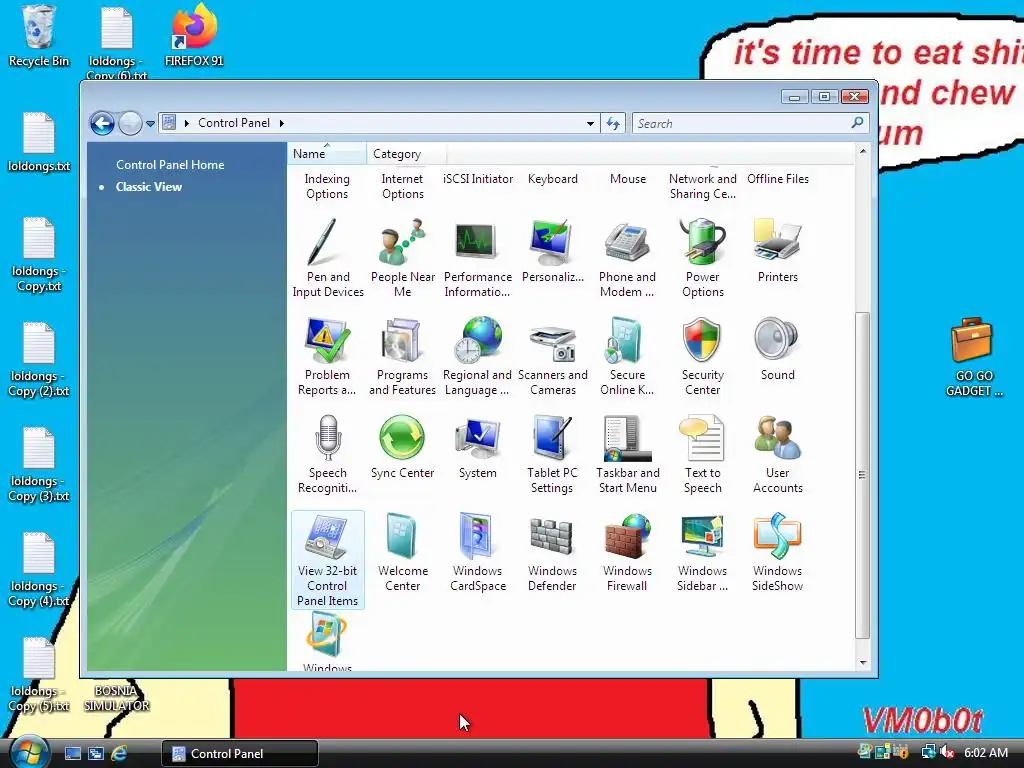
Task: Select GO GO GADGET desktop icon
Action: [x=973, y=357]
